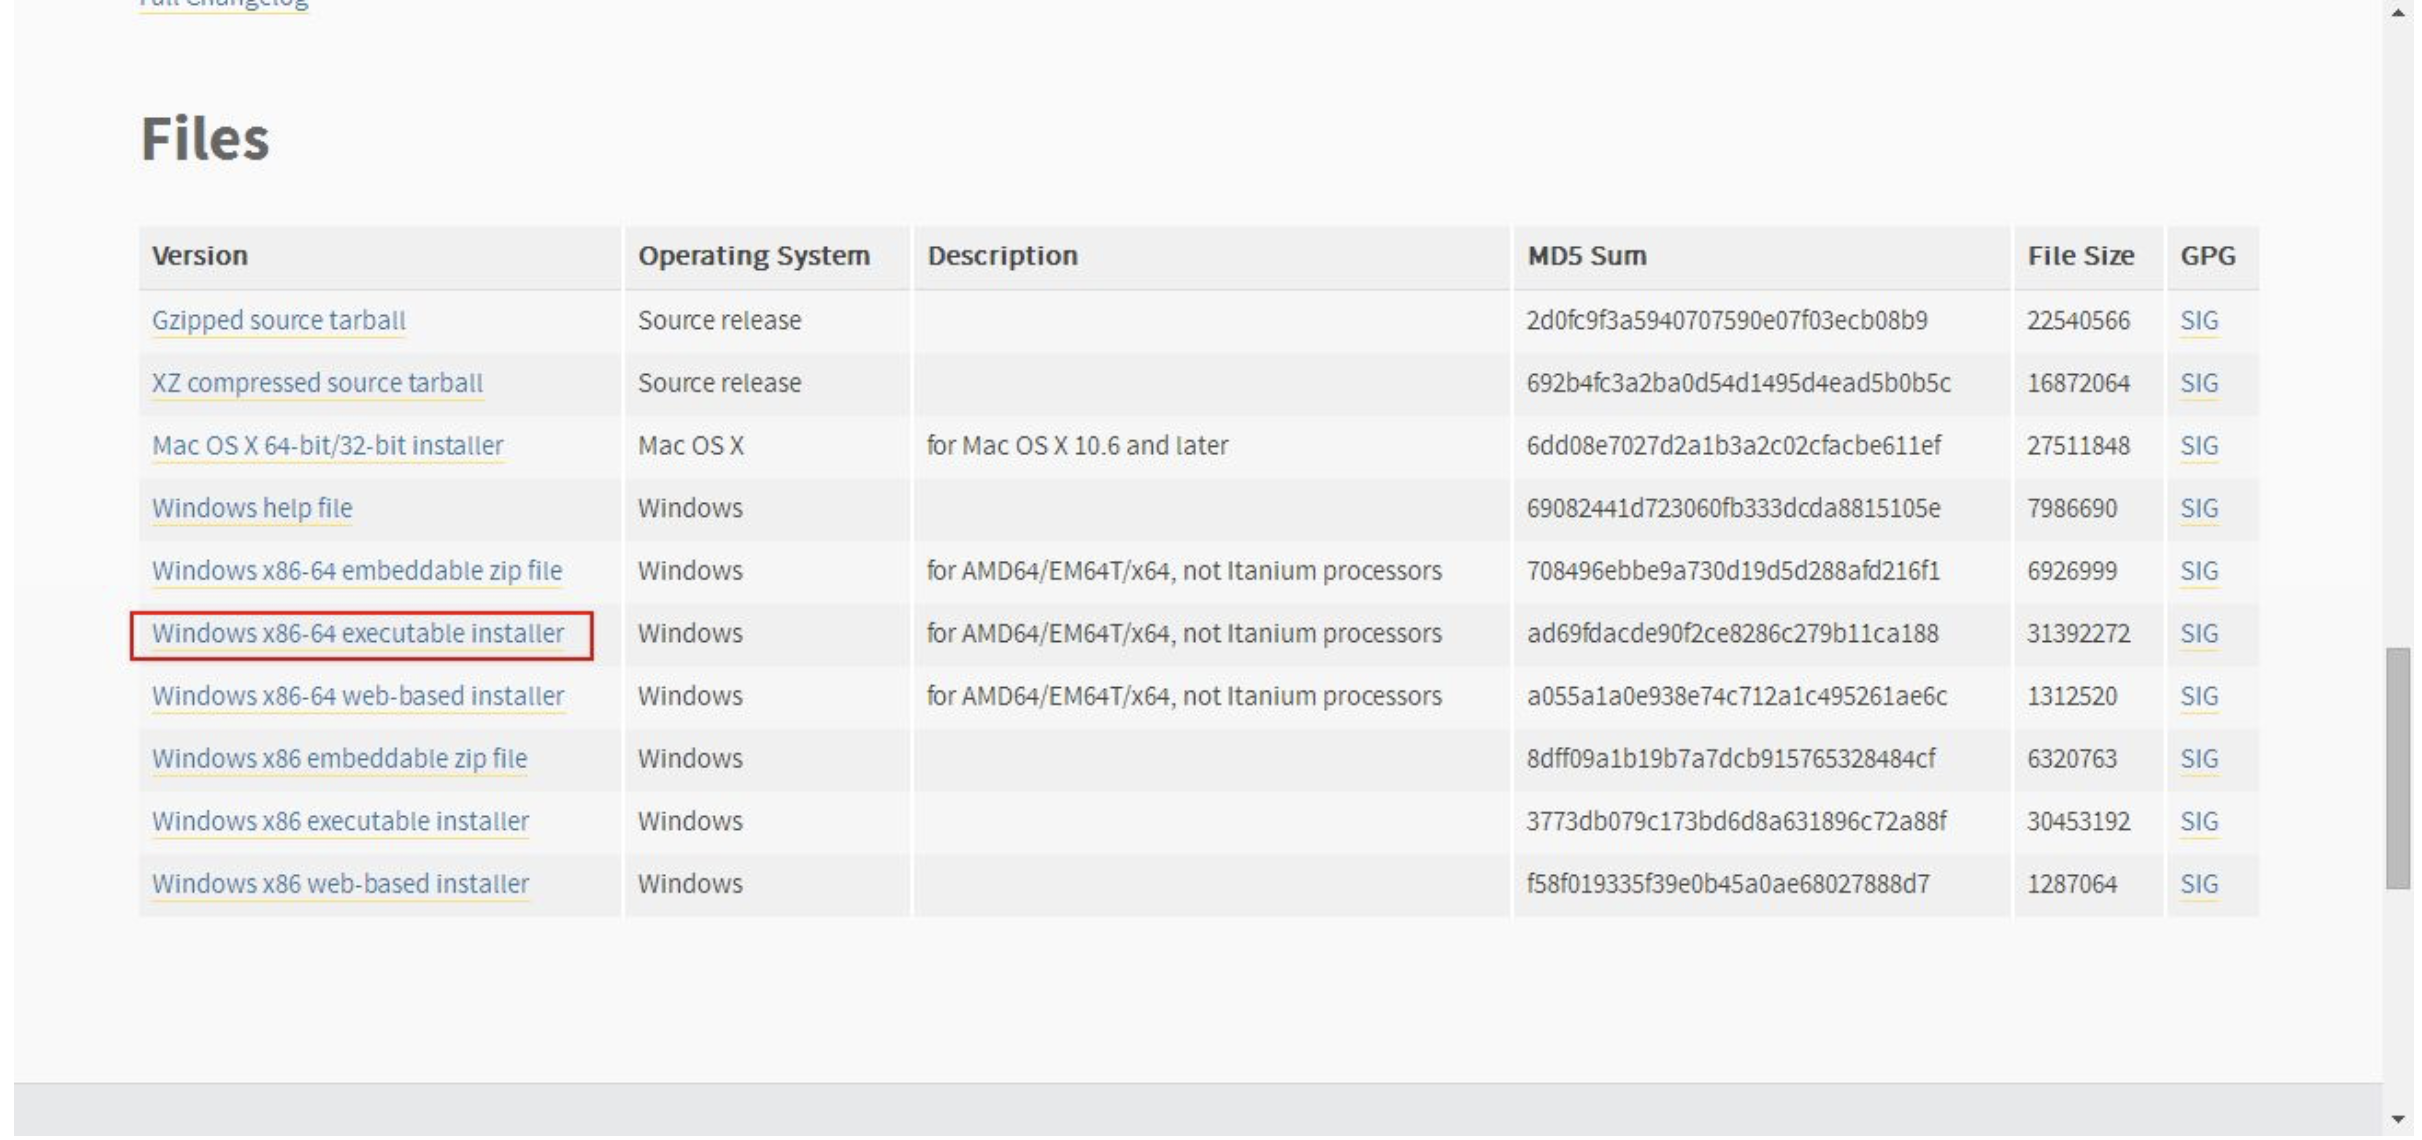Click the scrollbar up arrow

(2398, 12)
